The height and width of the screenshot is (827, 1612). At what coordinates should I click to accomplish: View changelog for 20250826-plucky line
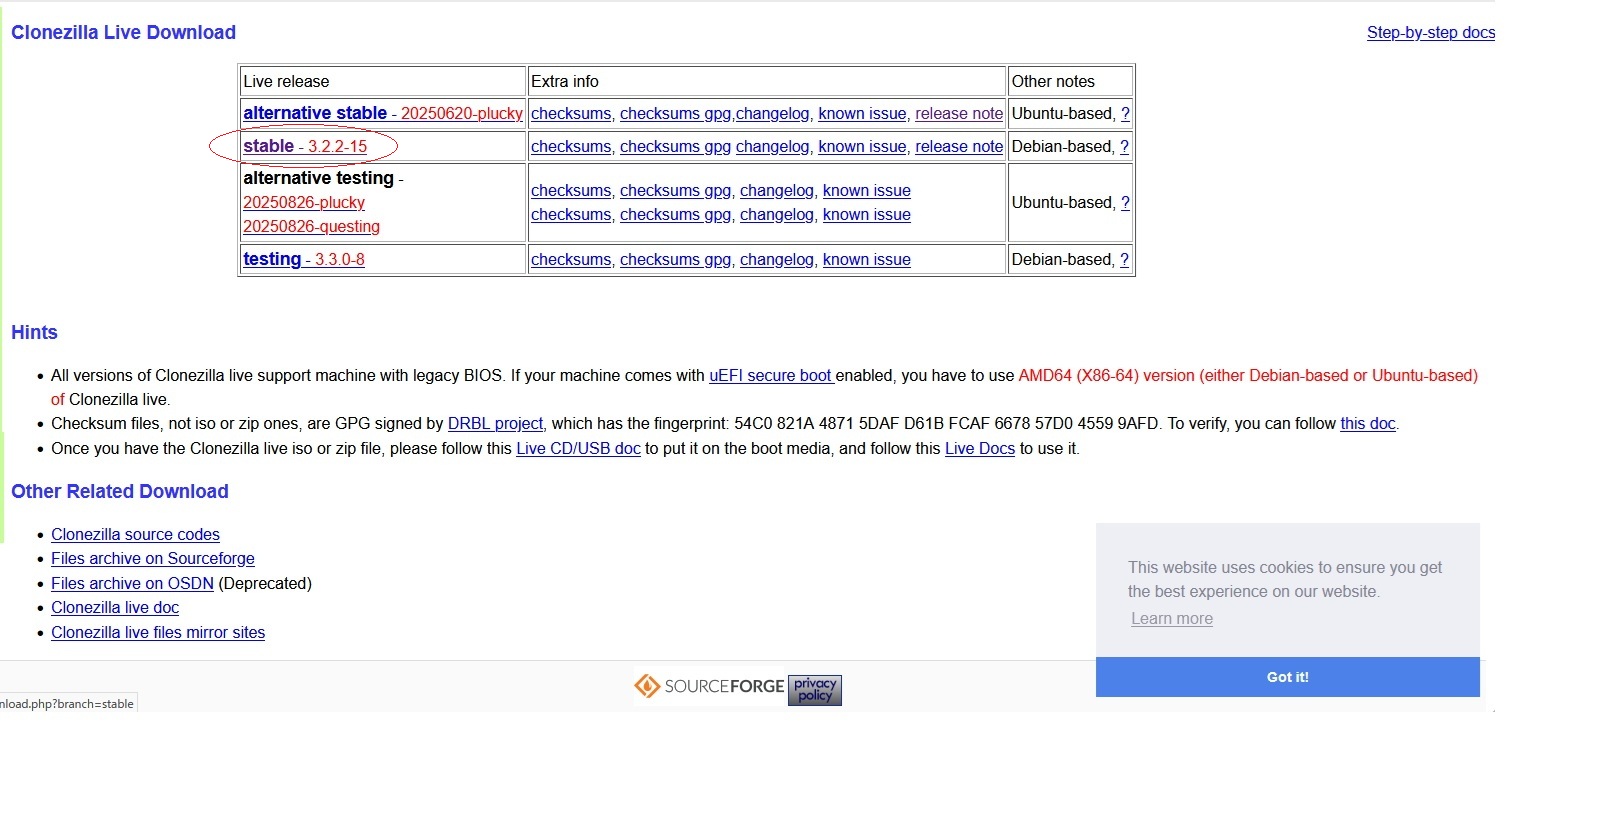pos(777,191)
